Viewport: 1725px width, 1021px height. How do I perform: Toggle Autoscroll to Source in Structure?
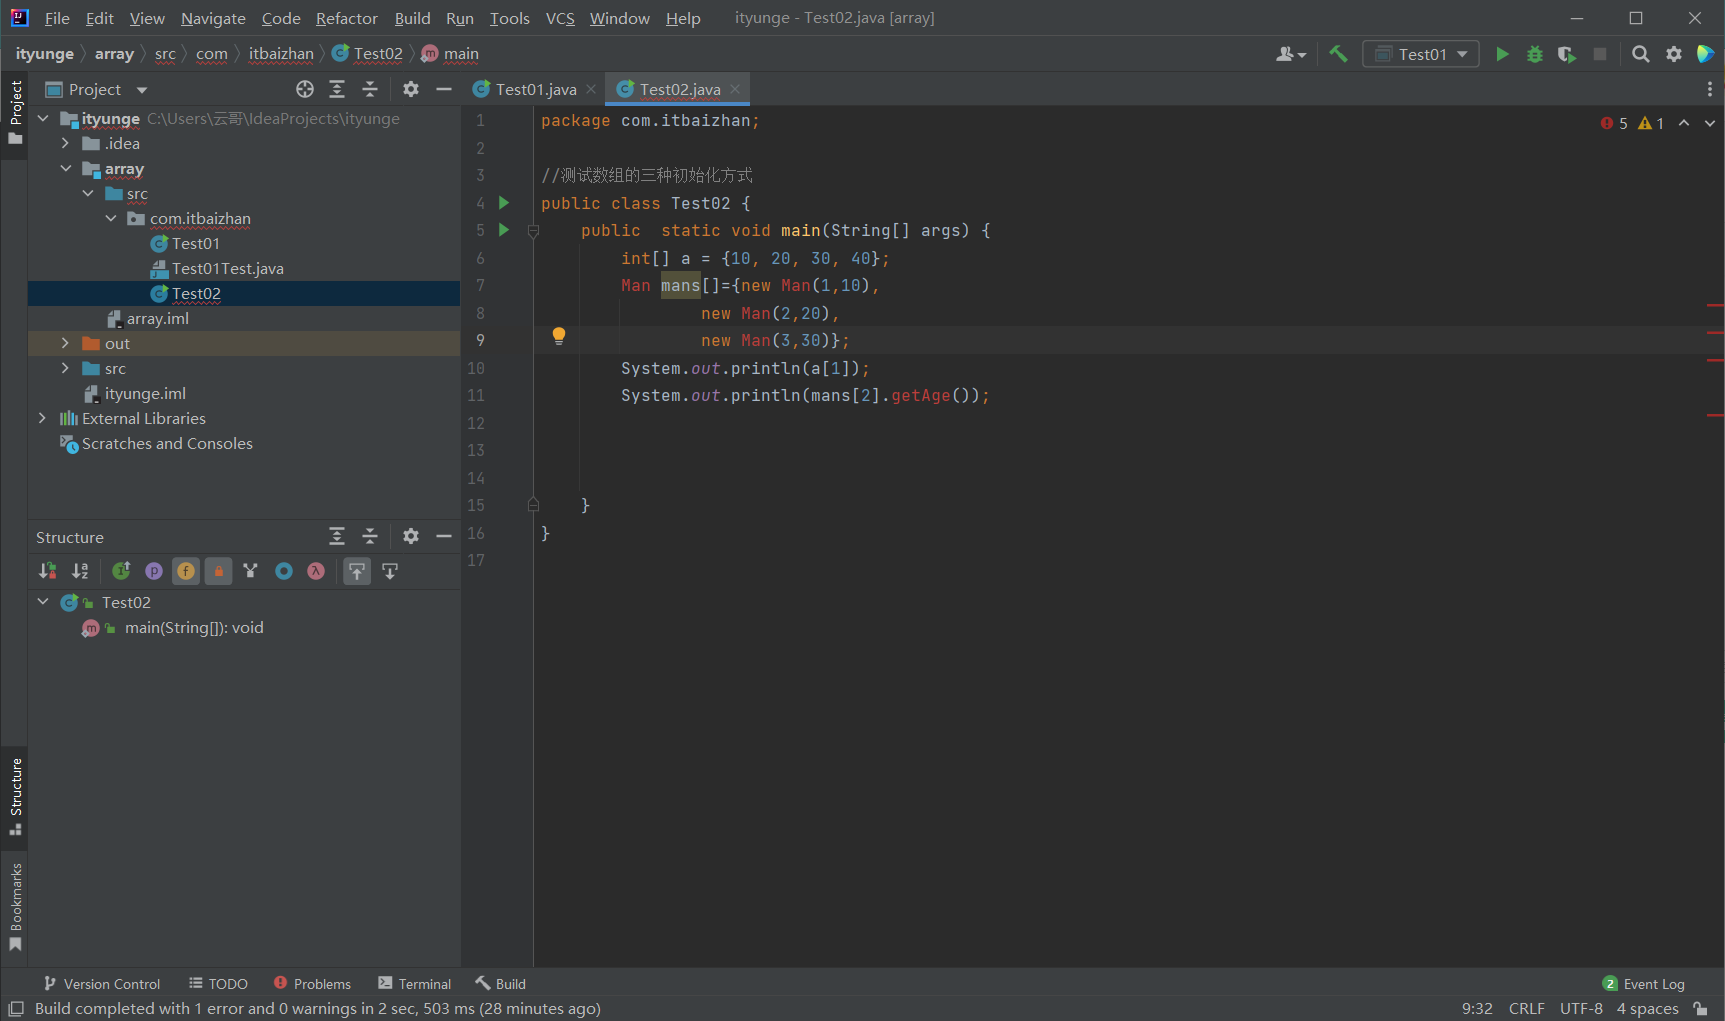[x=357, y=571]
